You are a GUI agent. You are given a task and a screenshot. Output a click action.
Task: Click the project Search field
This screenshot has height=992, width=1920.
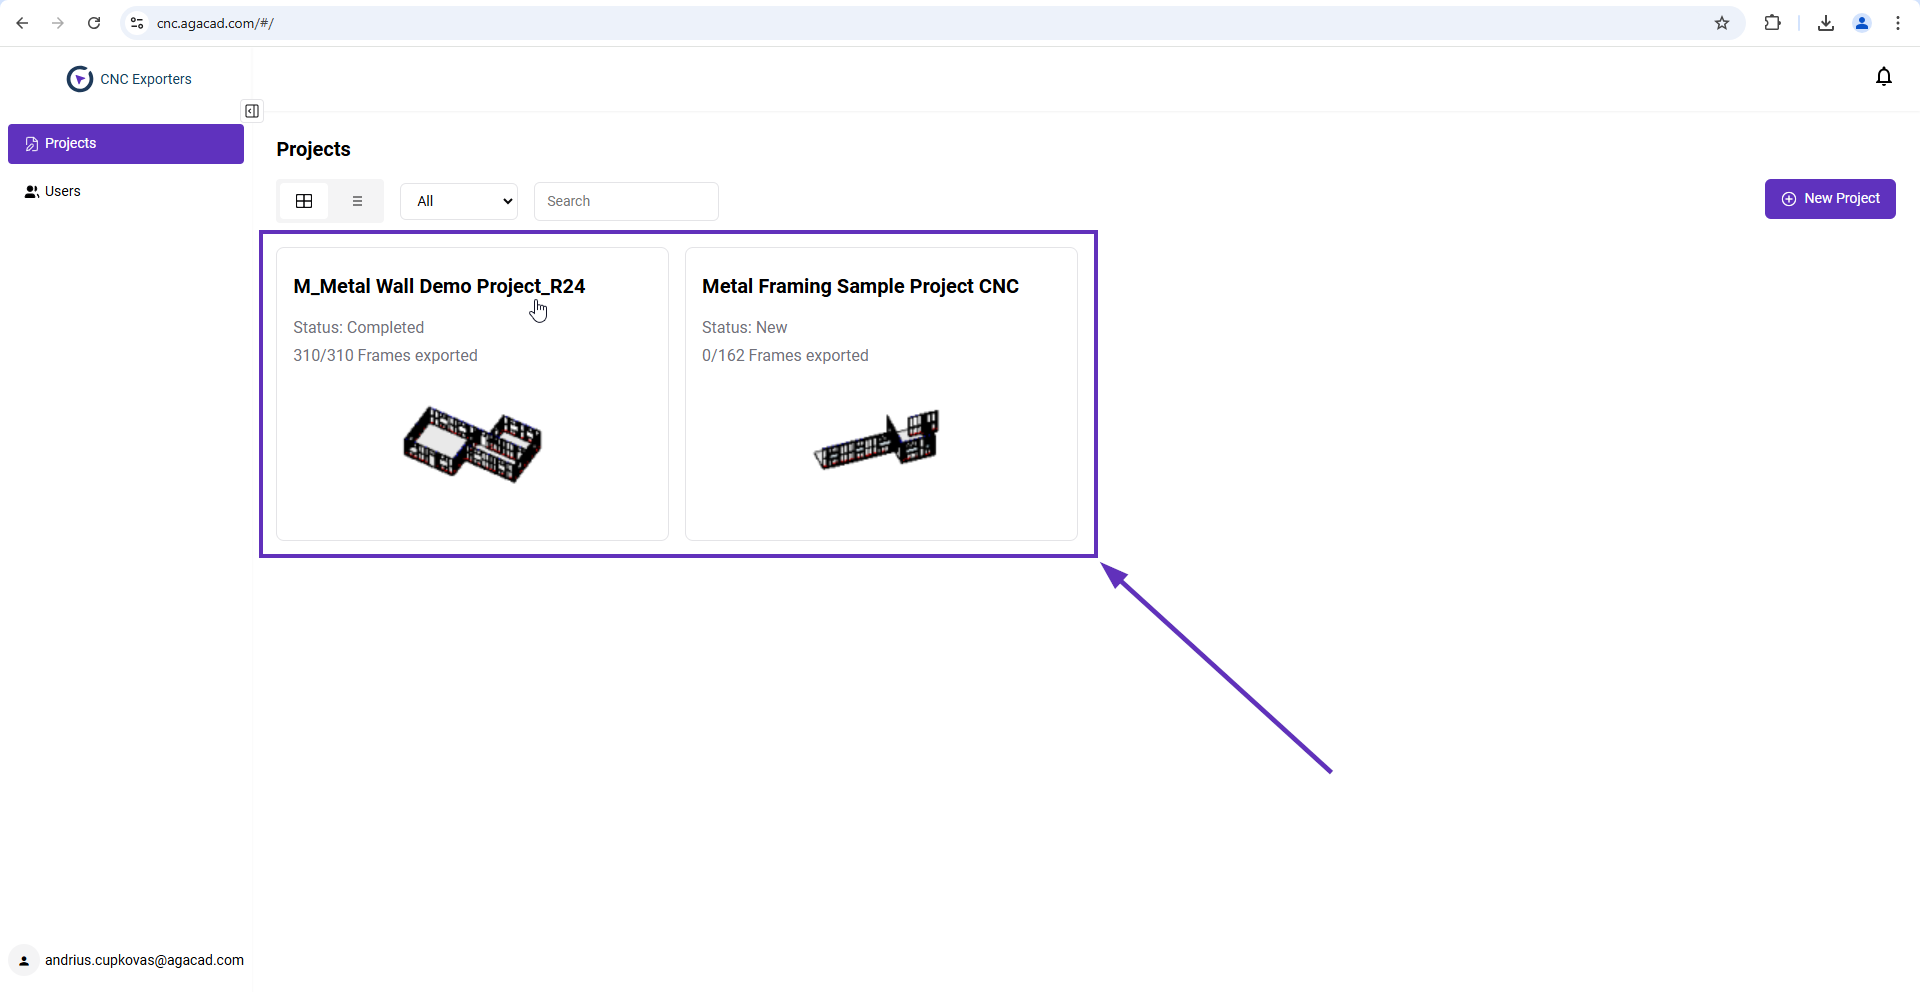tap(626, 201)
